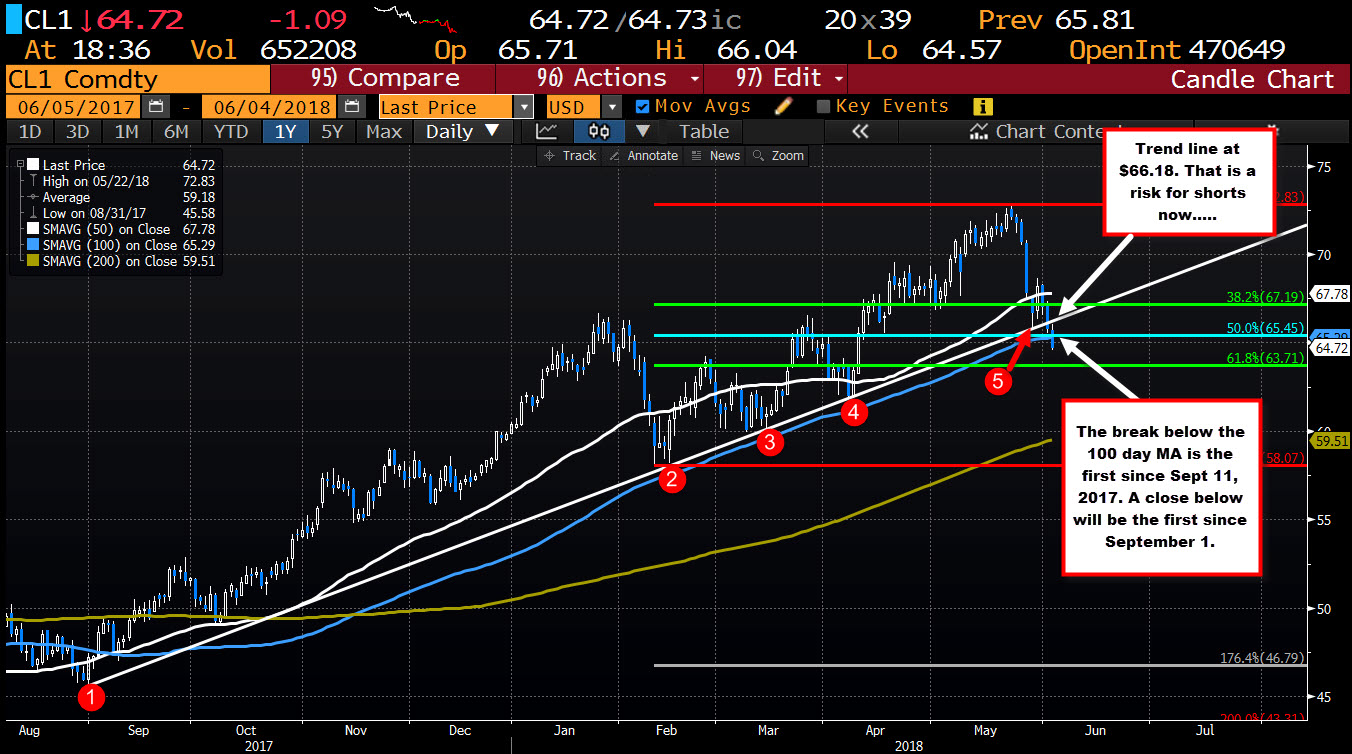
Task: Select the candle chart type icon
Action: [x=600, y=131]
